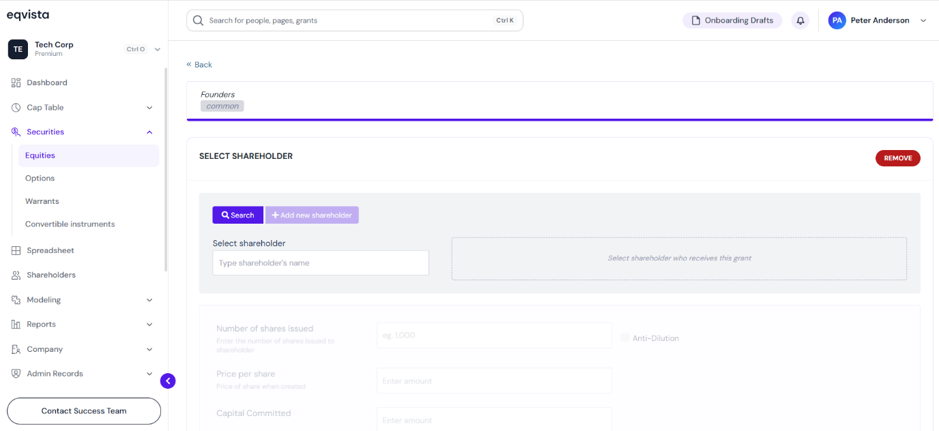Focus the global search field
This screenshot has width=939, height=431.
355,20
